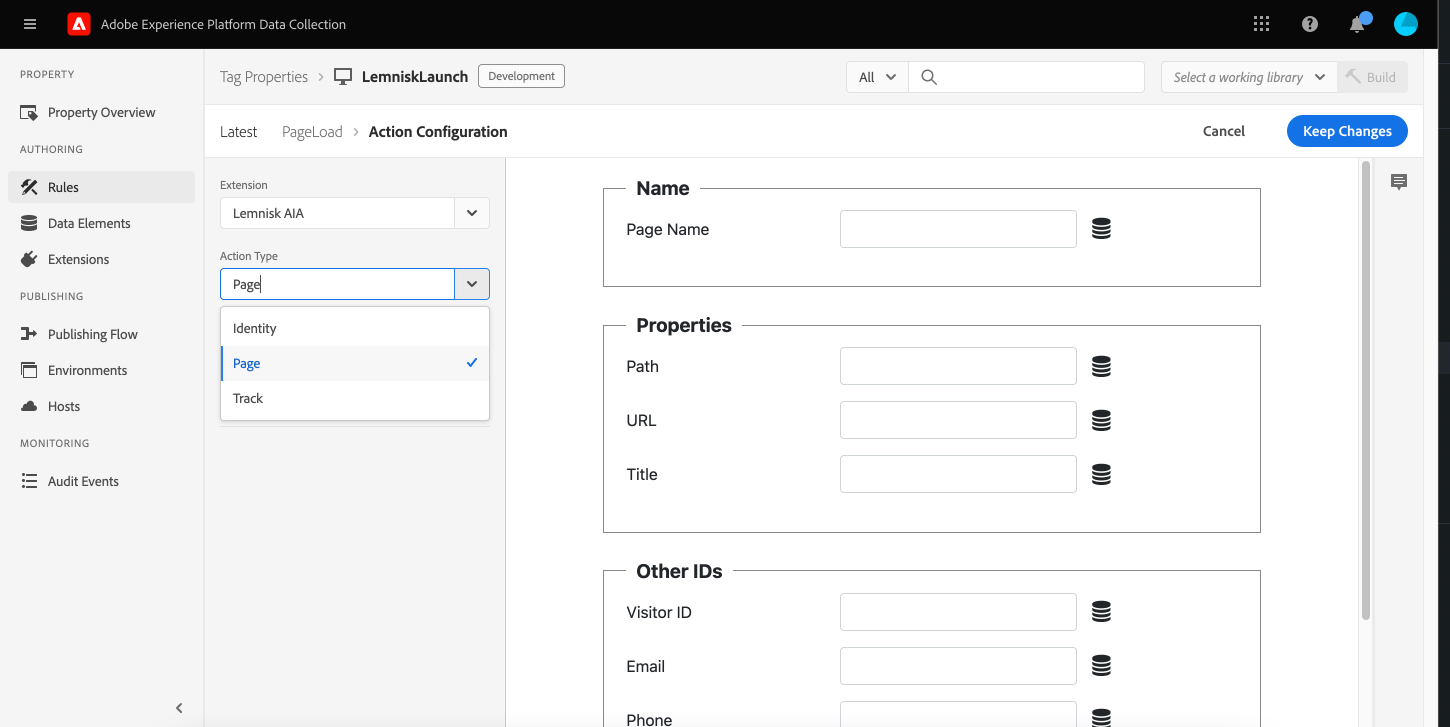This screenshot has width=1450, height=727.
Task: Click the Action Type text field containing Page
Action: pyautogui.click(x=337, y=284)
